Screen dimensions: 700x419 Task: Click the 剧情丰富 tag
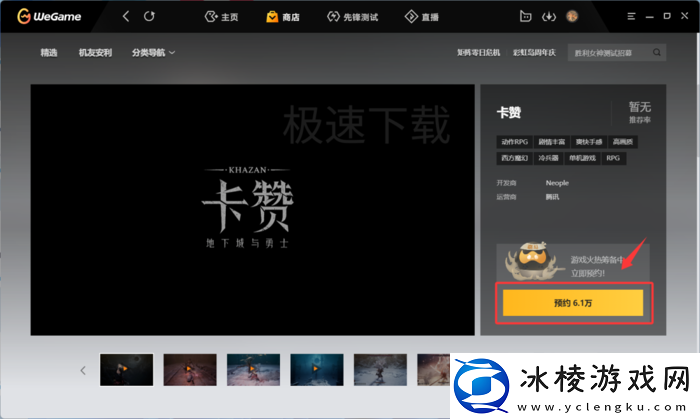551,142
